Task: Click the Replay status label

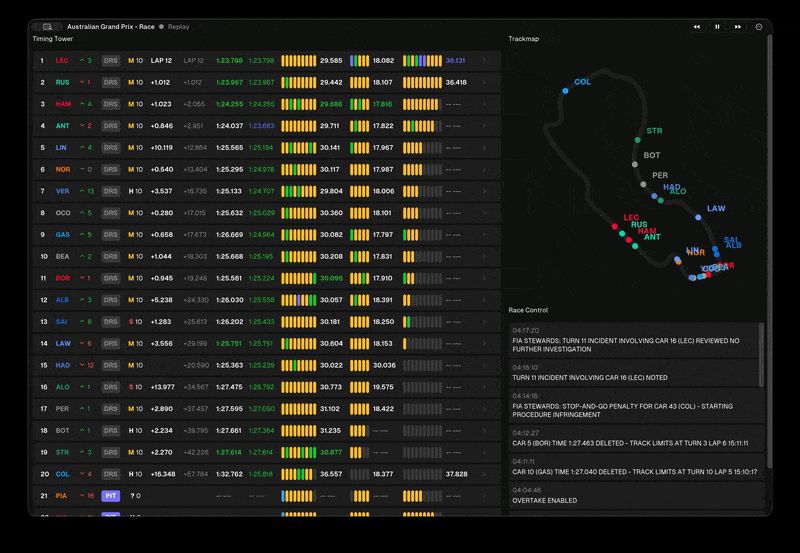Action: (178, 27)
